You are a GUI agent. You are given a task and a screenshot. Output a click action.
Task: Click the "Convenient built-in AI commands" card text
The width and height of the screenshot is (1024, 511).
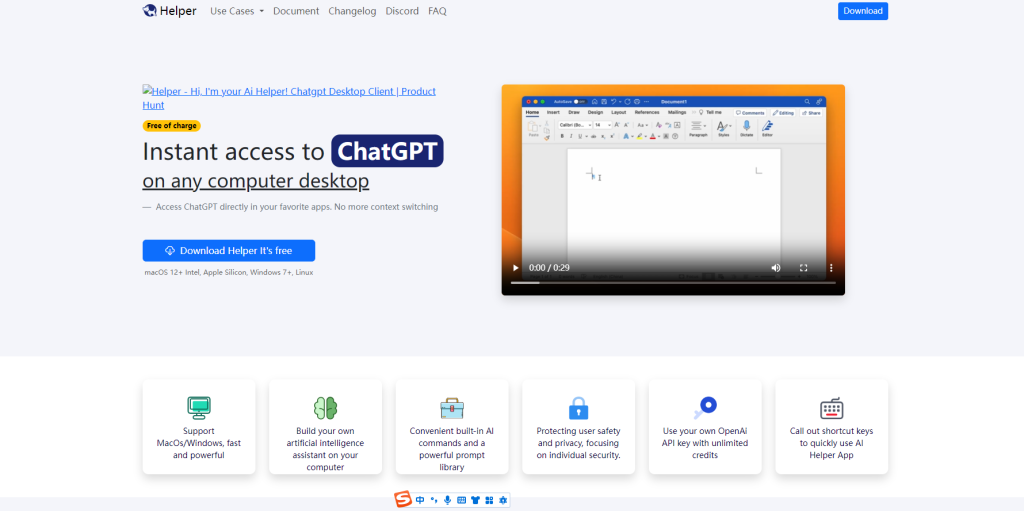(452, 449)
